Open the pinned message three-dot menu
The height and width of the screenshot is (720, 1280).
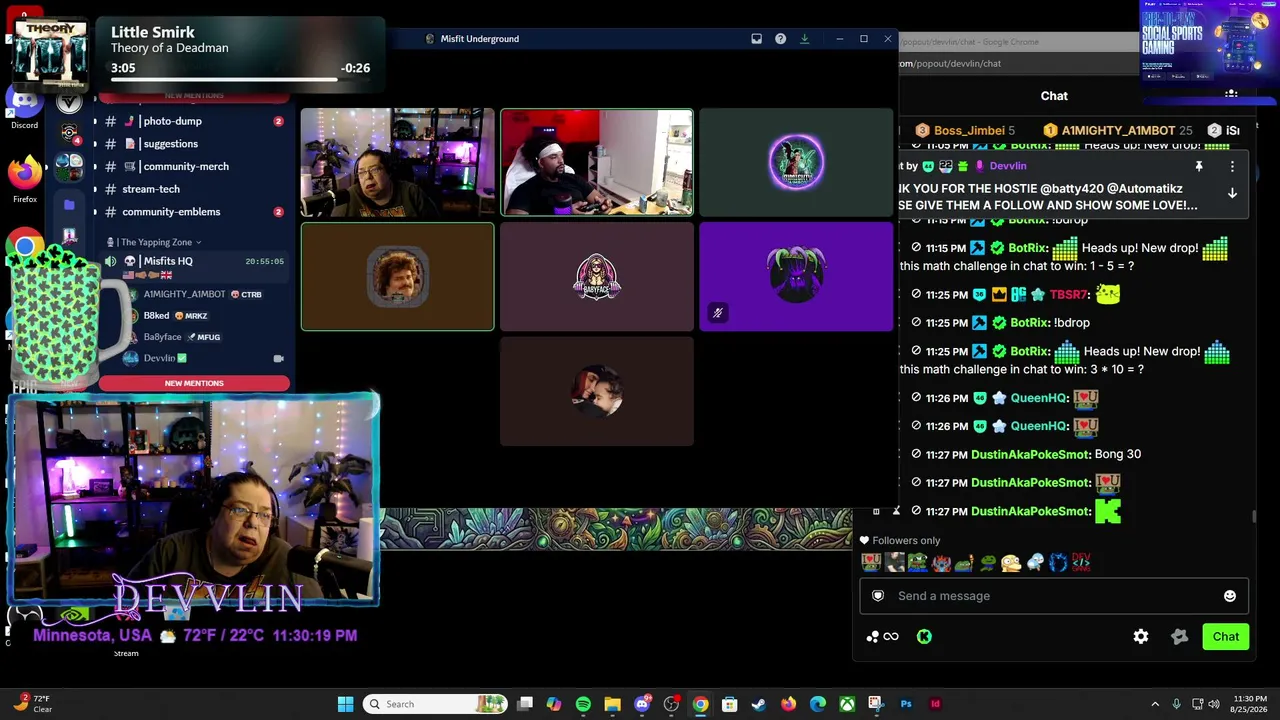click(x=1232, y=166)
